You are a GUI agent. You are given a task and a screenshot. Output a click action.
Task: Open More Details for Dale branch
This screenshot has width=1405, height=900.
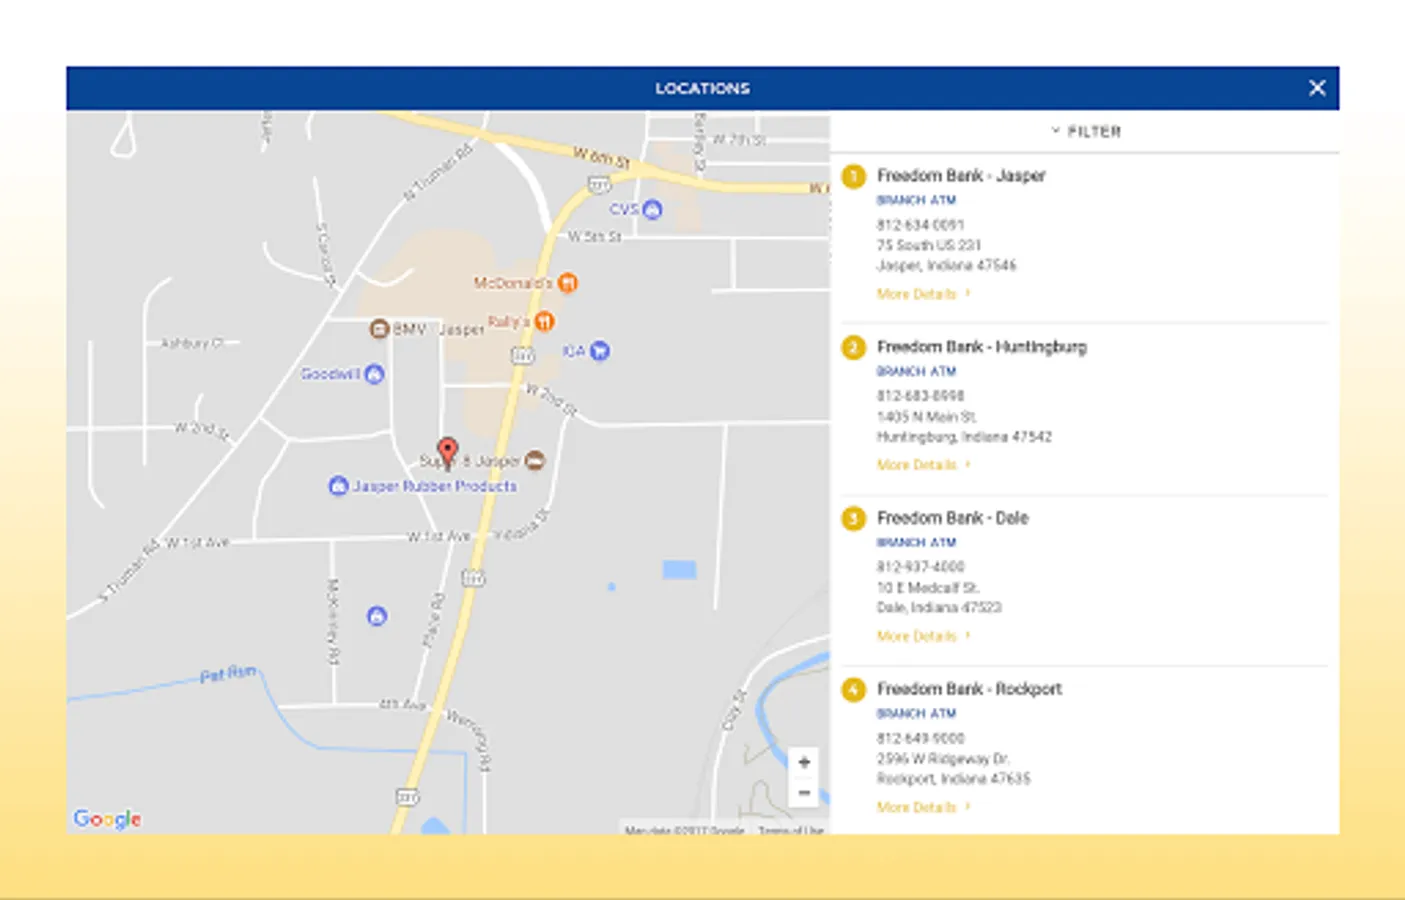[923, 636]
